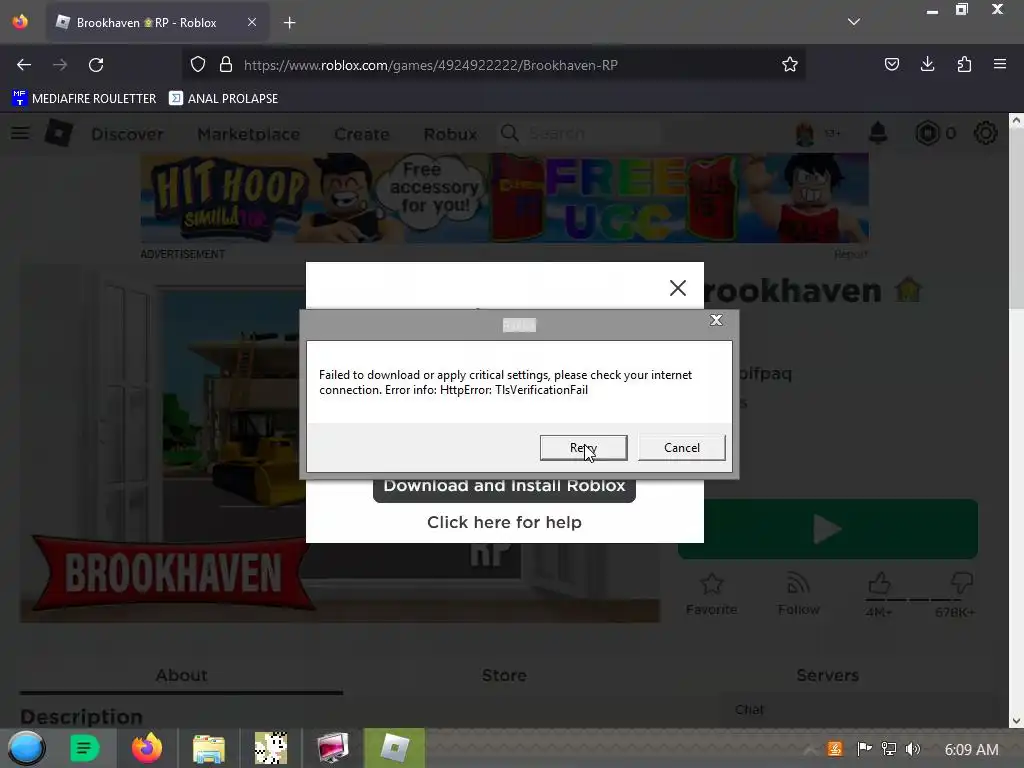Open the volume speaker tray icon
1024x768 pixels.
pos(913,749)
